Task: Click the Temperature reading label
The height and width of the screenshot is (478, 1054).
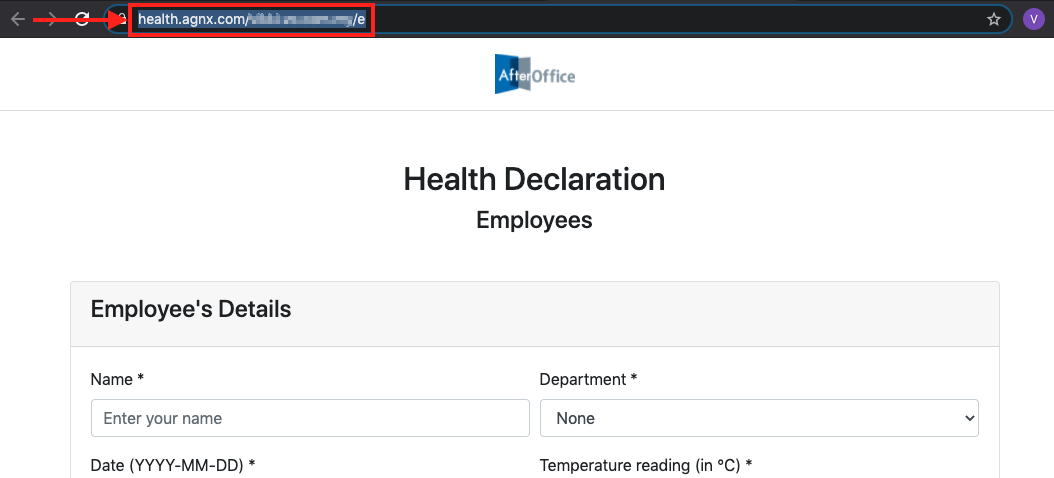Action: click(645, 465)
